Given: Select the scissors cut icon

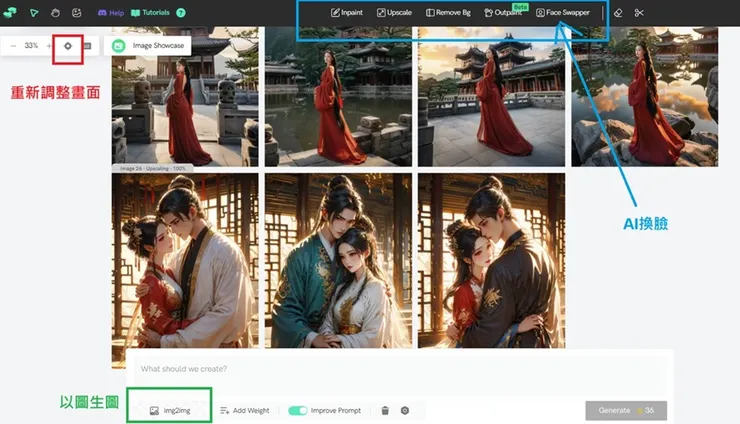Looking at the screenshot, I should (639, 13).
